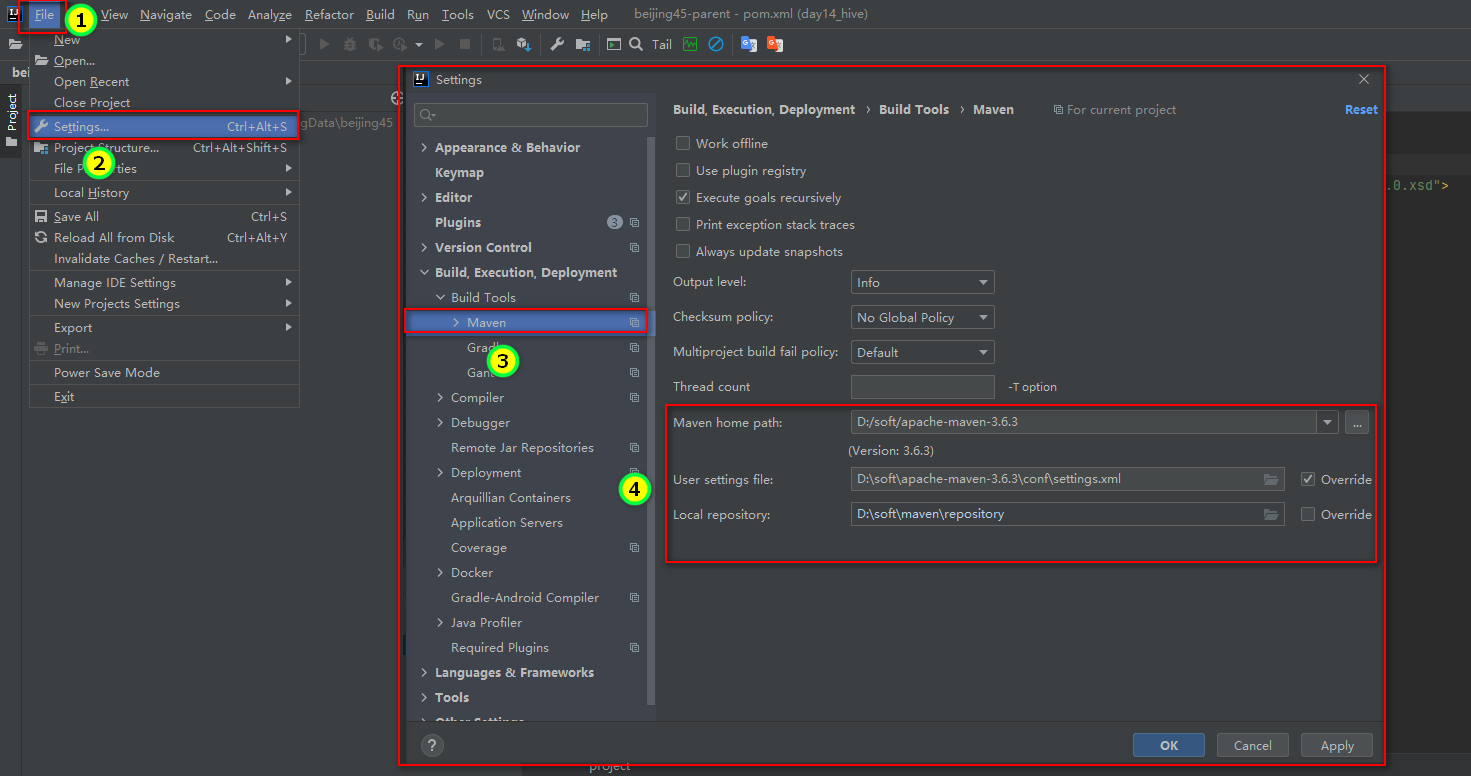Click the wrench Settings toolbar icon
This screenshot has height=776, width=1471.
(557, 44)
